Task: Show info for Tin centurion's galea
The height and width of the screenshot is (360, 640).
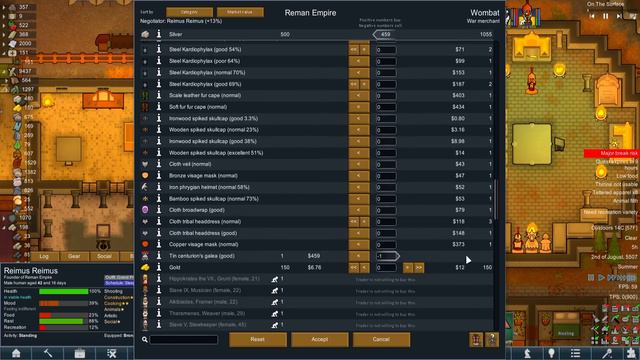Action: click(x=159, y=256)
